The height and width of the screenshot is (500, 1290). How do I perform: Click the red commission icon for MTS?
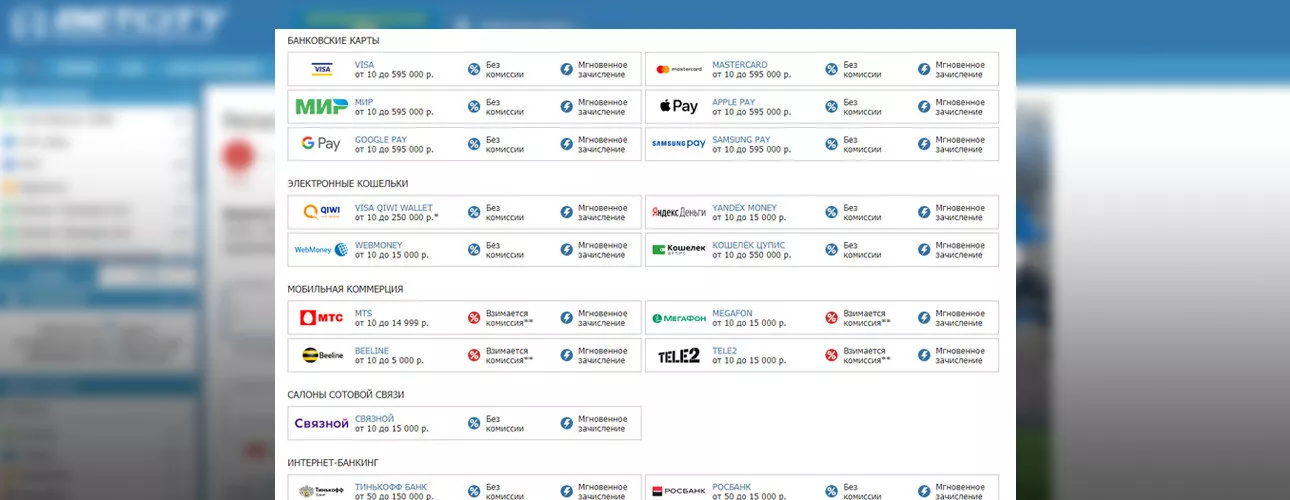pyautogui.click(x=474, y=318)
